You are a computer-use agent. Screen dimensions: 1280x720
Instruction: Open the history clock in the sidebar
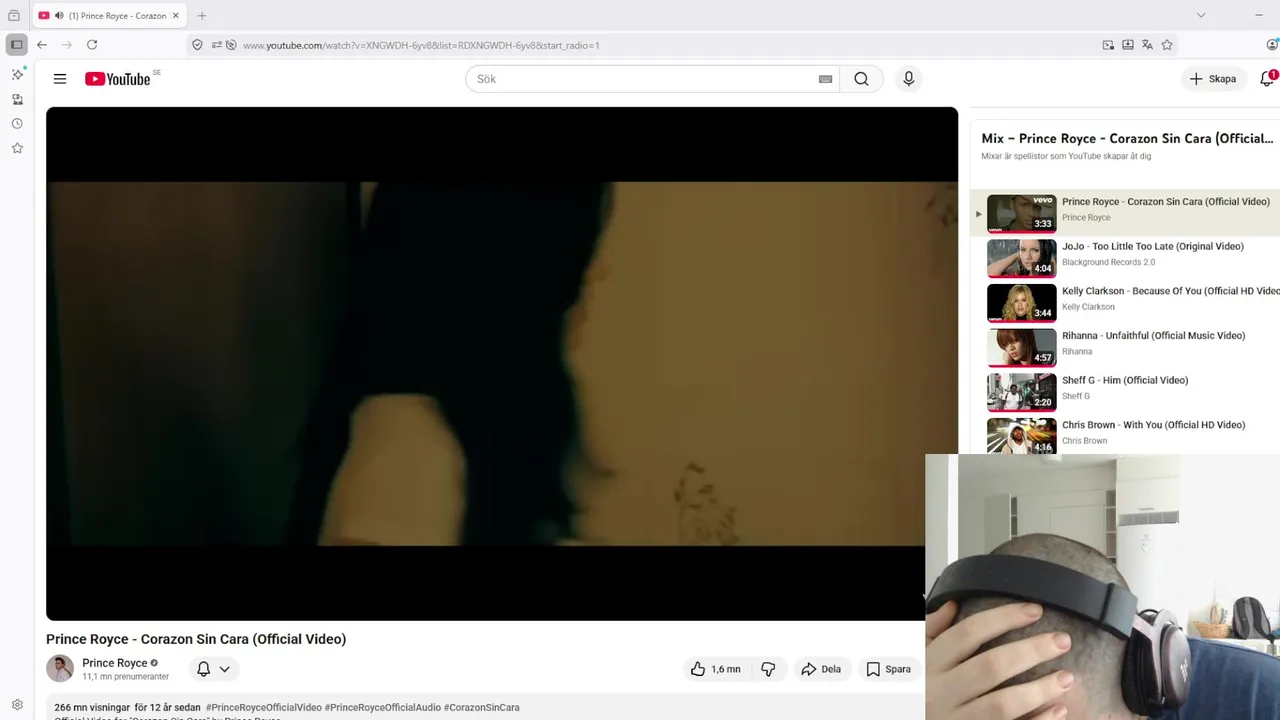(x=17, y=124)
